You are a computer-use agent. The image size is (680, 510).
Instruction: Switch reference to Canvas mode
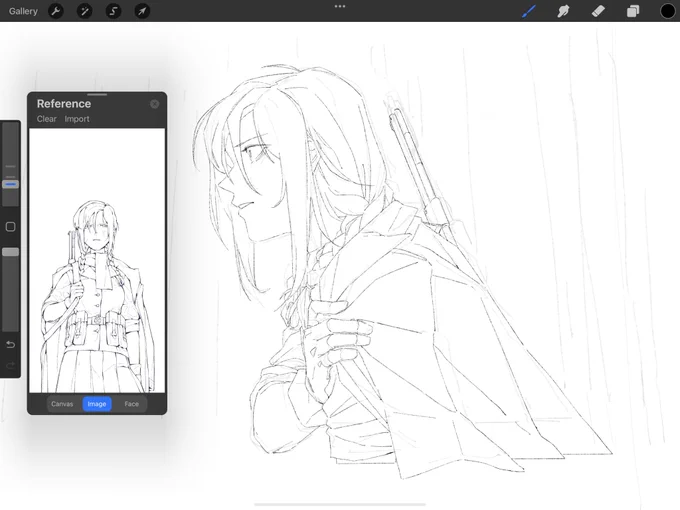pyautogui.click(x=62, y=404)
